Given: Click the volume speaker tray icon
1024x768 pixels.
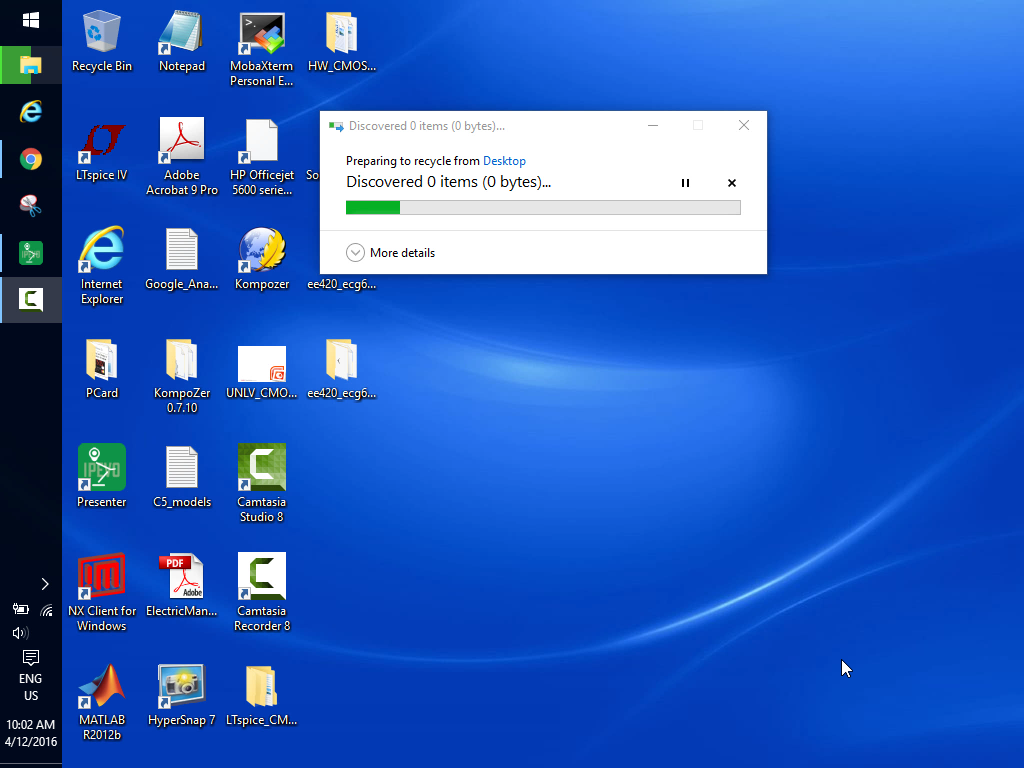Looking at the screenshot, I should (19, 633).
